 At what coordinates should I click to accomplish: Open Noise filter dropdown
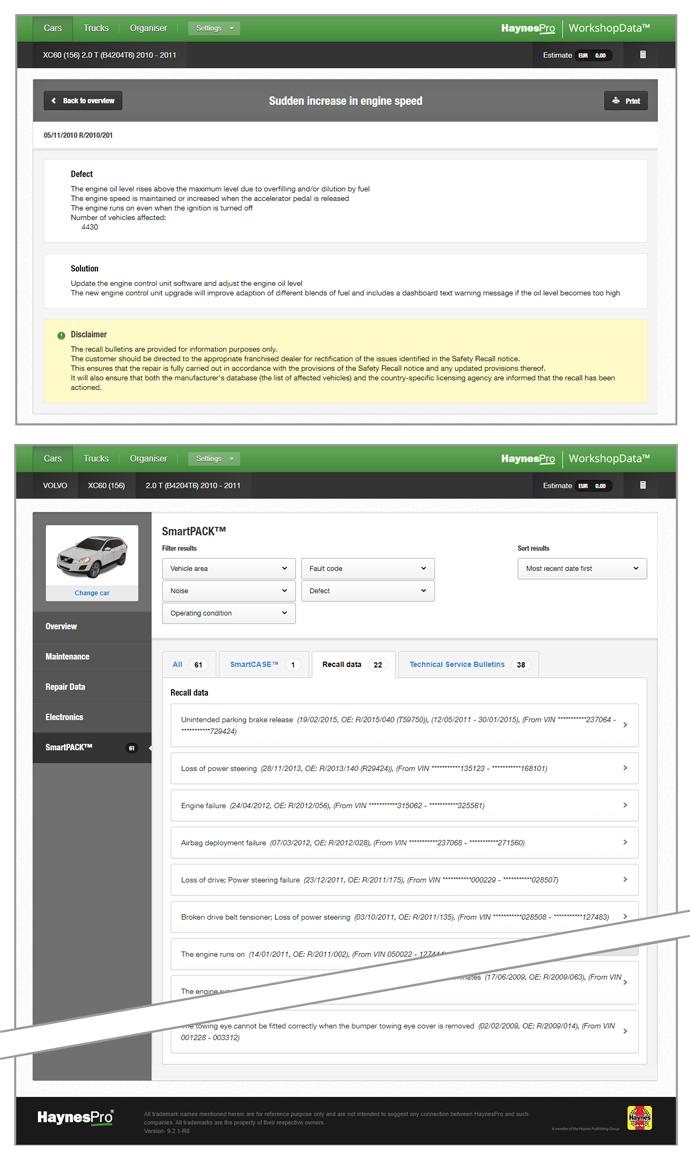pyautogui.click(x=229, y=590)
